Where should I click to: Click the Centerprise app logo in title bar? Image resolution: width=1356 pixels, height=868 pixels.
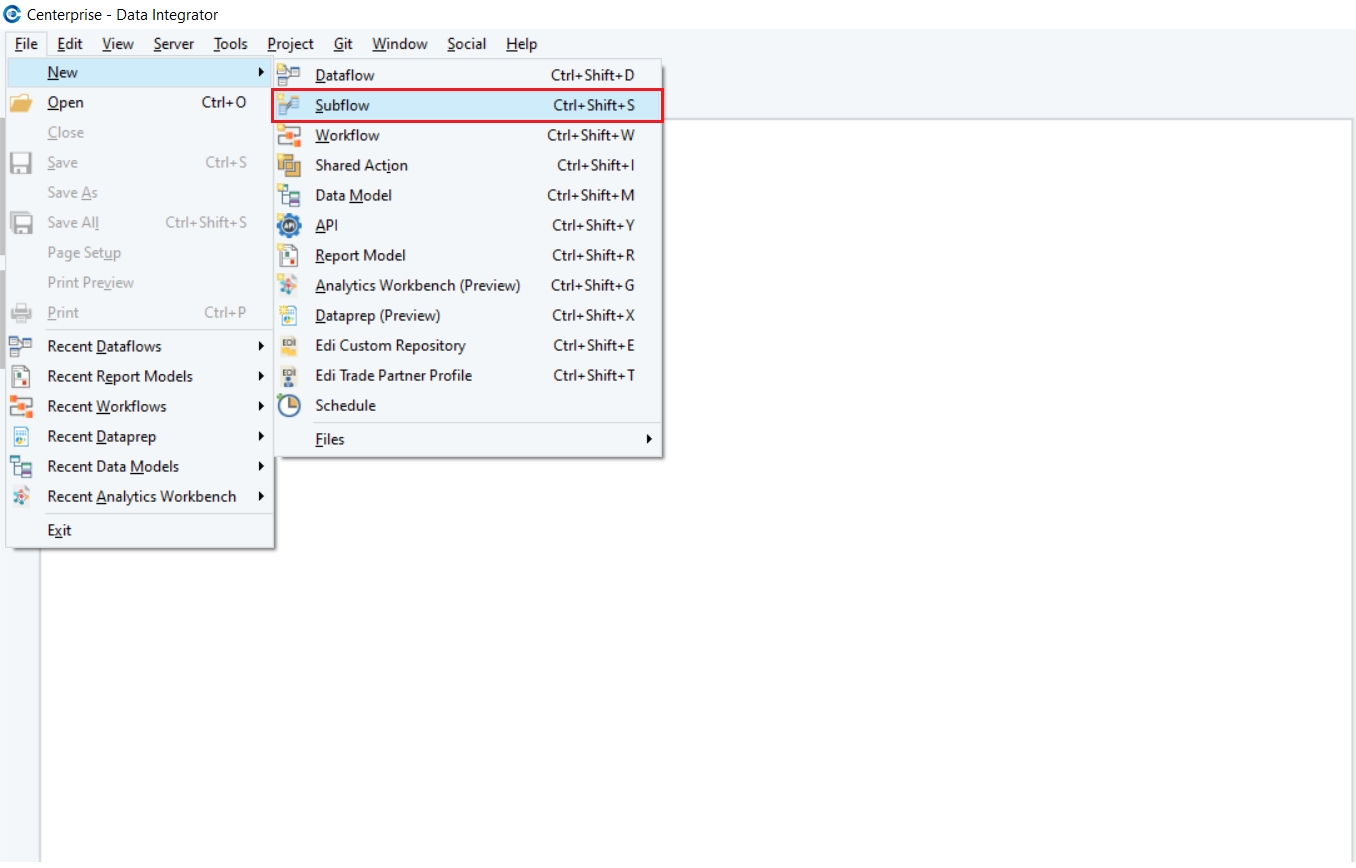coord(13,14)
